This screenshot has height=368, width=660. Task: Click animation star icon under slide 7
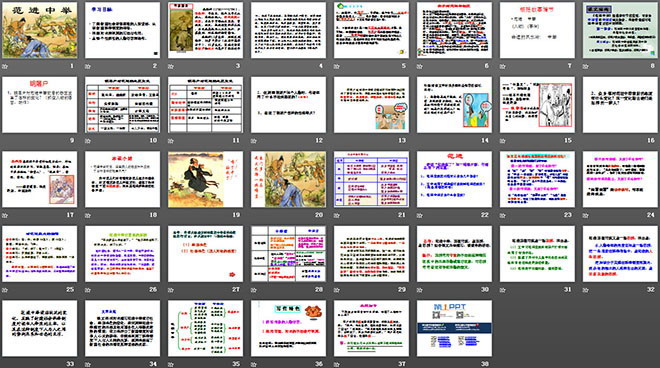(503, 66)
